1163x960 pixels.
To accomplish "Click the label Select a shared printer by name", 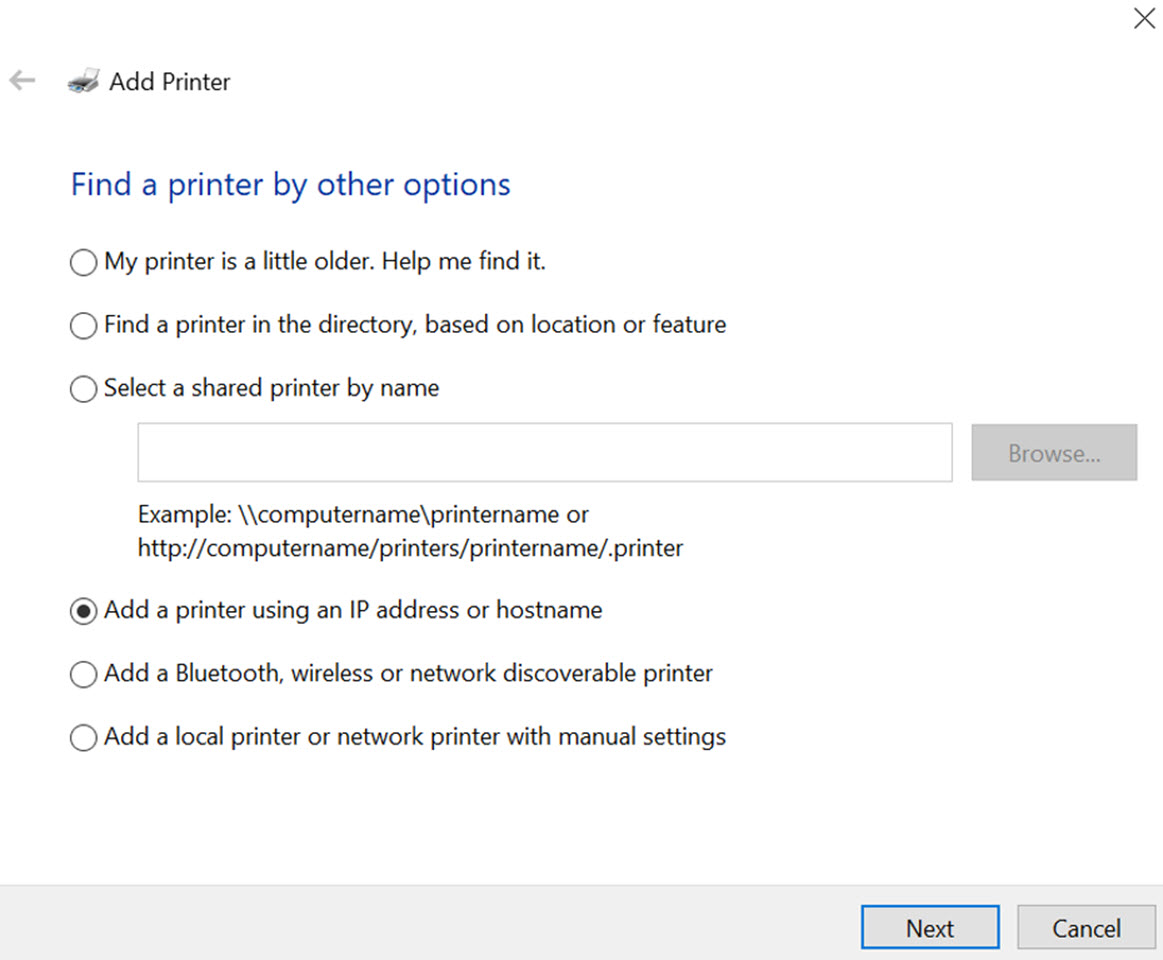I will [x=270, y=388].
